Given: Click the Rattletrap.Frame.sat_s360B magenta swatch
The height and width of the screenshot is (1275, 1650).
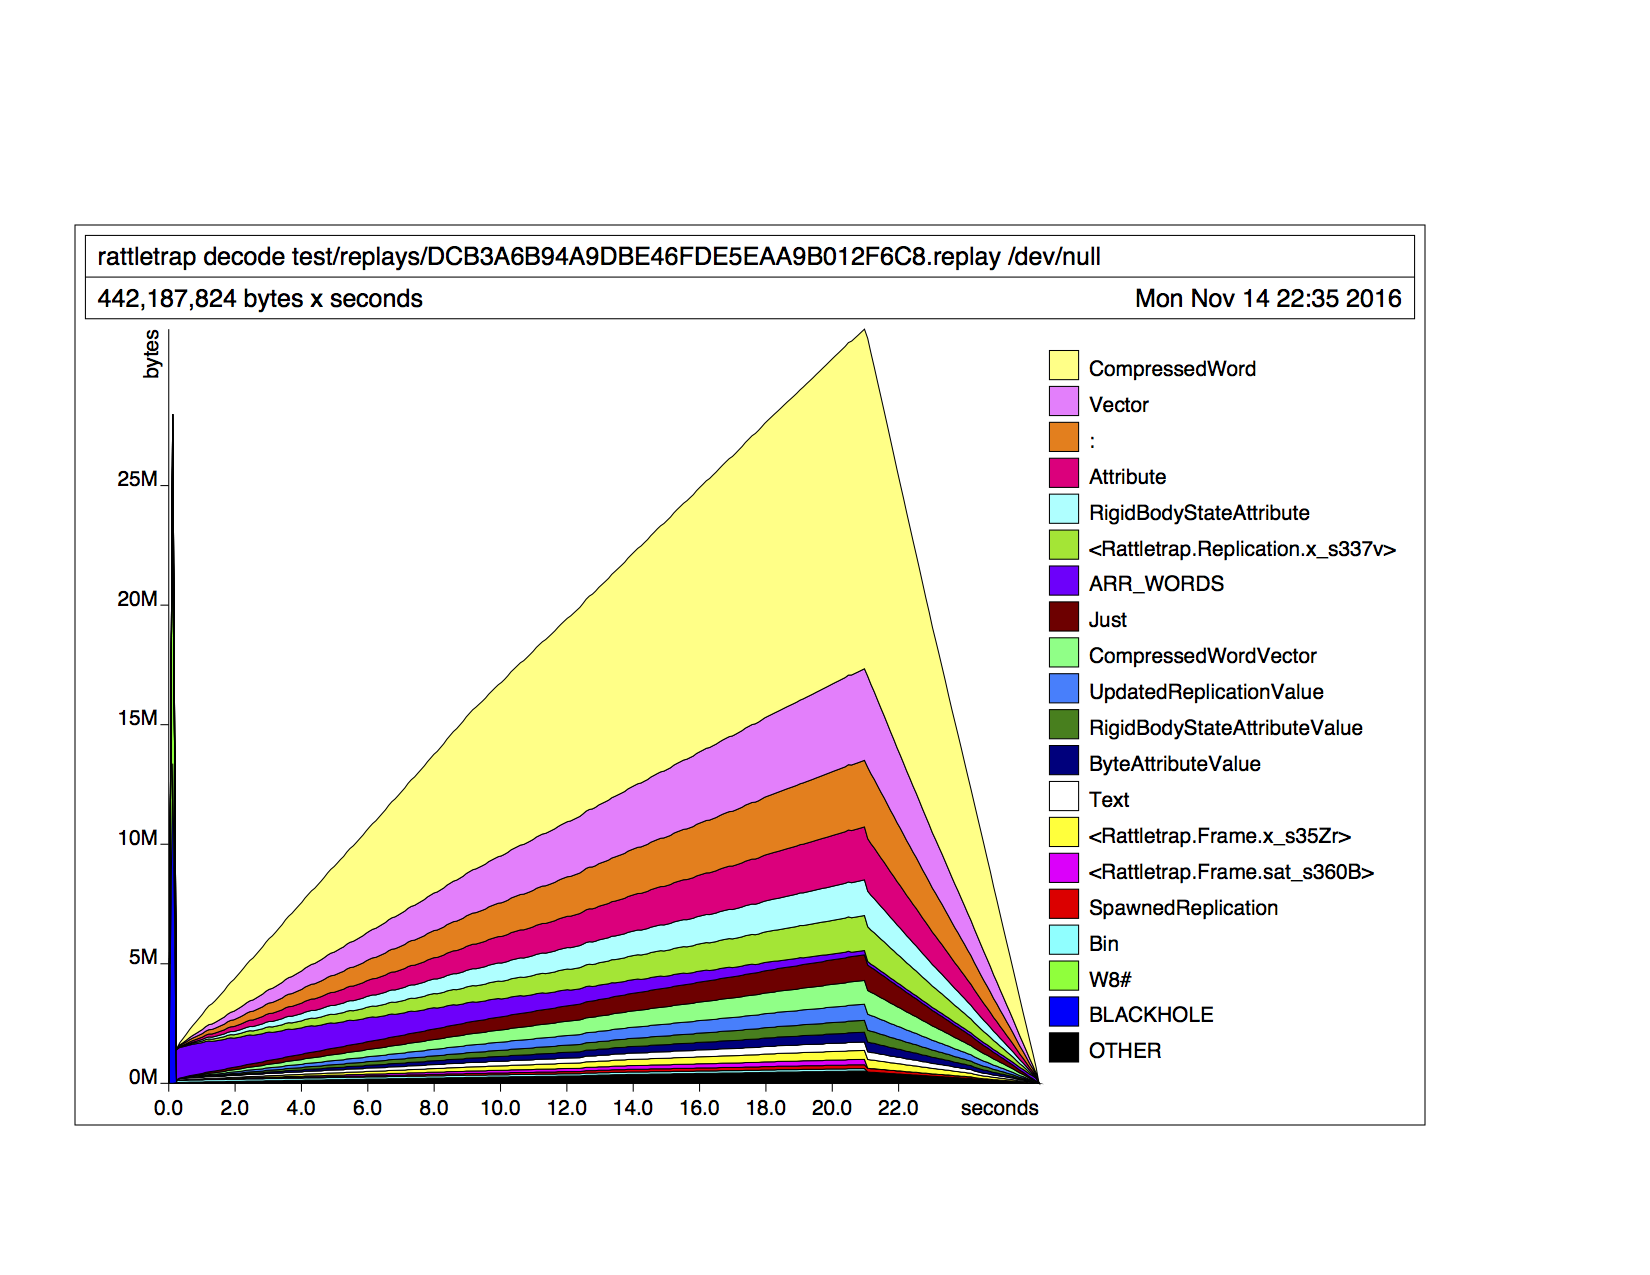Looking at the screenshot, I should tap(1064, 869).
